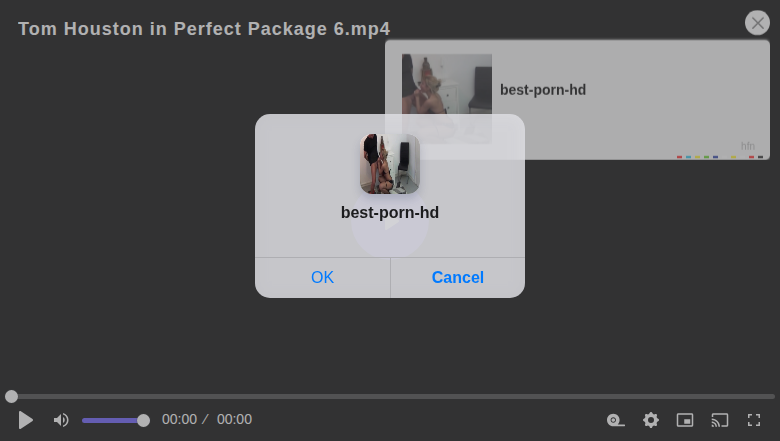The height and width of the screenshot is (441, 780).
Task: Set volume using the purple volume slider
Action: coord(115,421)
